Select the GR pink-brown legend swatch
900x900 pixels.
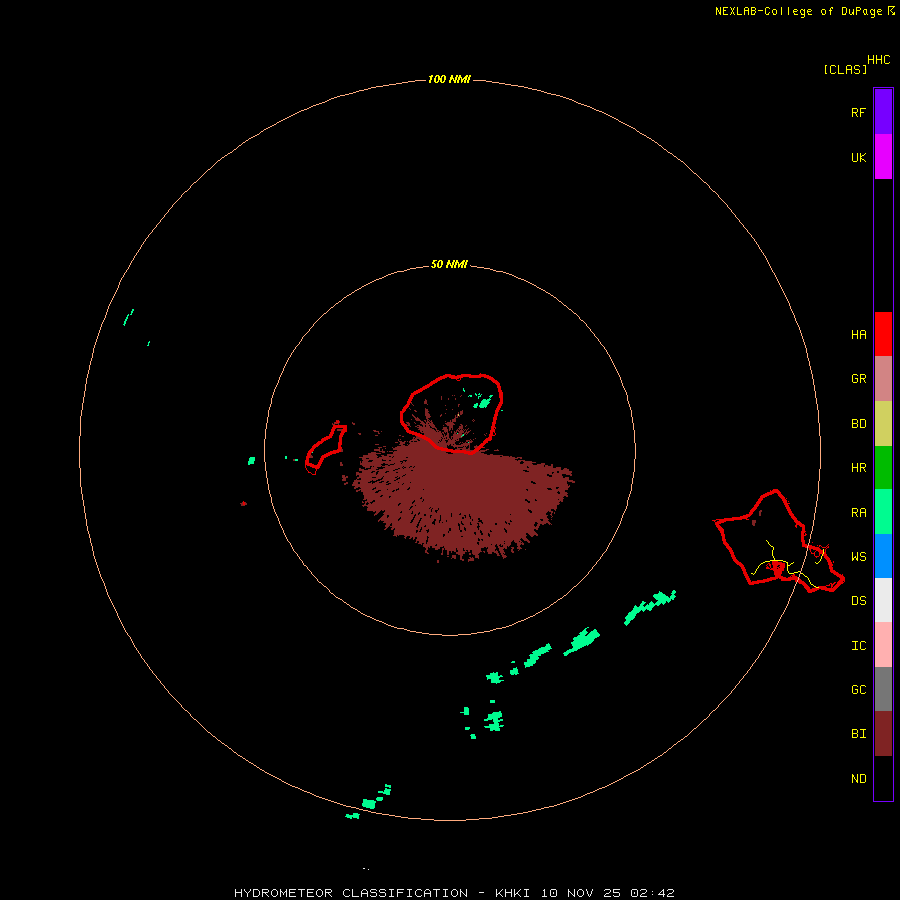883,379
